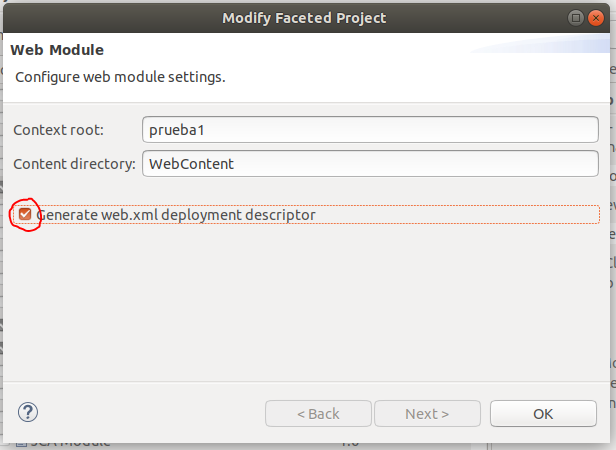Image resolution: width=616 pixels, height=450 pixels.
Task: Focus the Content directory text field
Action: (x=370, y=163)
